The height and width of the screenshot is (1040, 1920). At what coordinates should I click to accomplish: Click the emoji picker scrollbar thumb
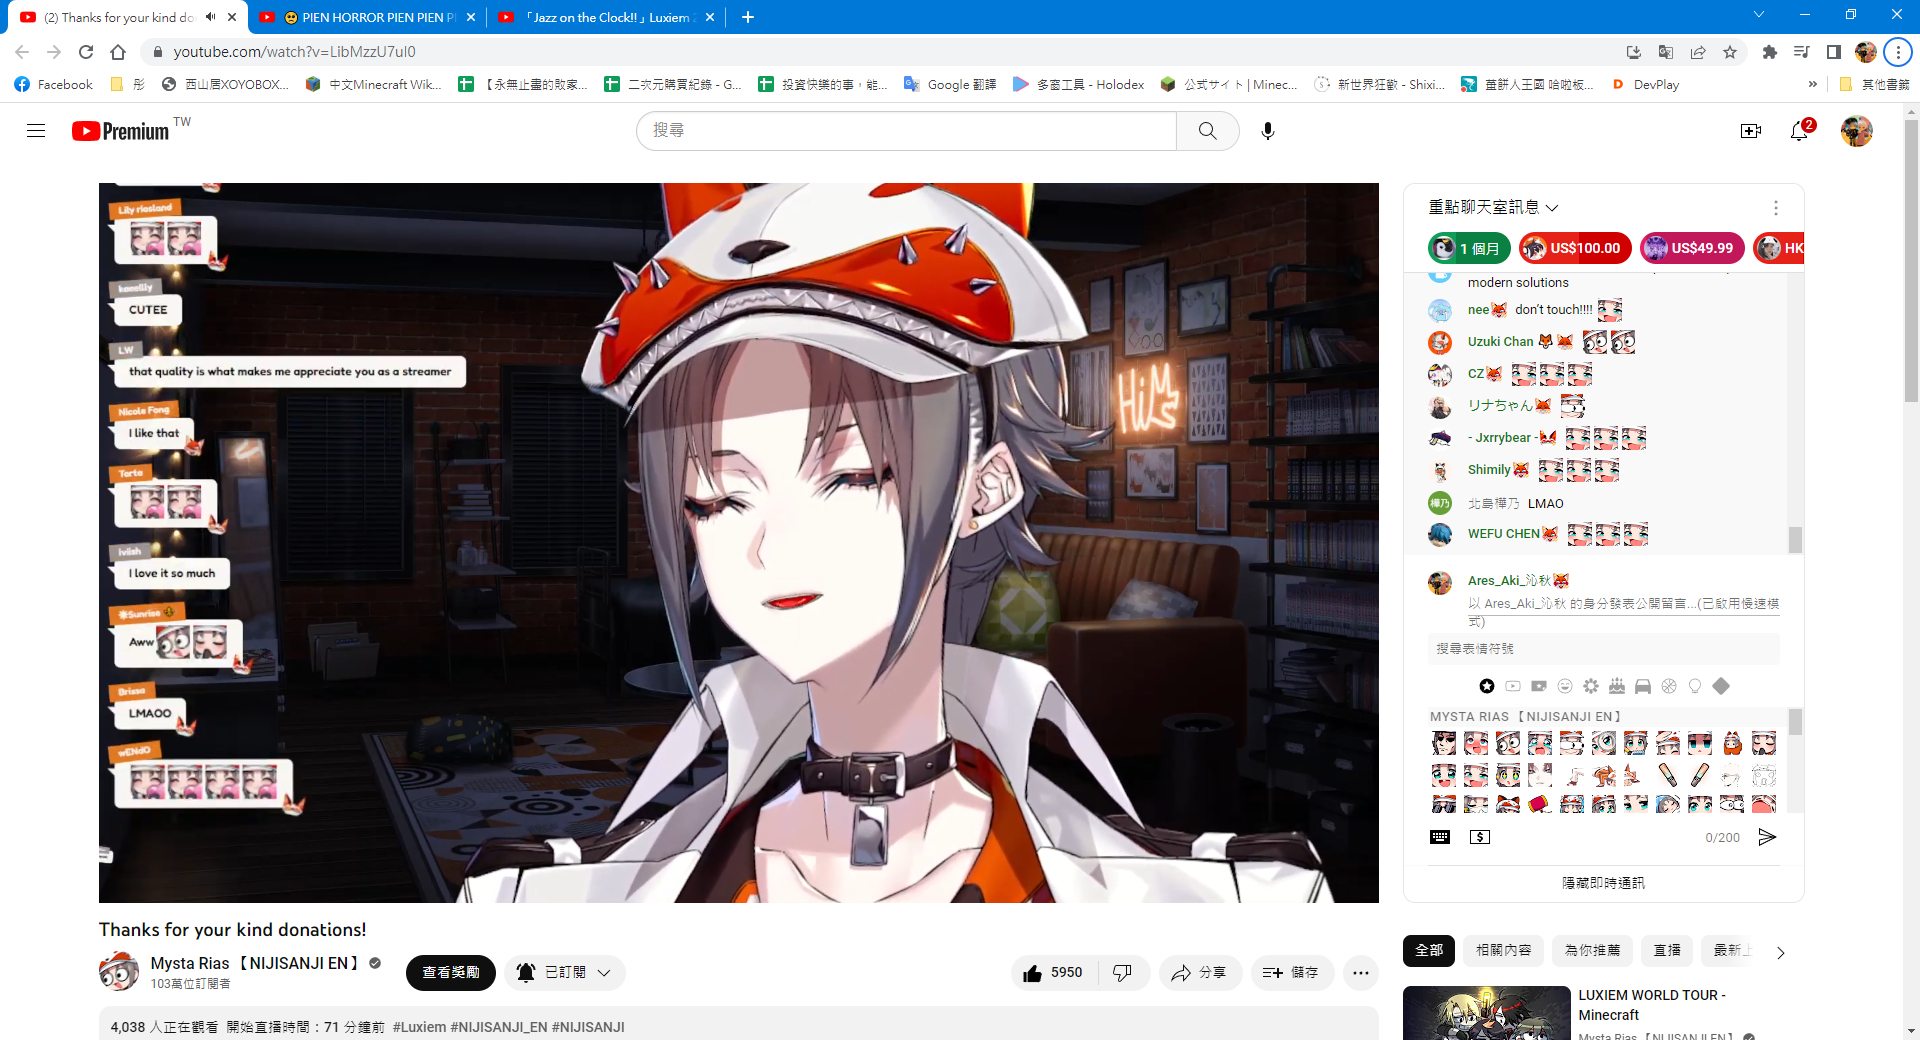tap(1796, 722)
